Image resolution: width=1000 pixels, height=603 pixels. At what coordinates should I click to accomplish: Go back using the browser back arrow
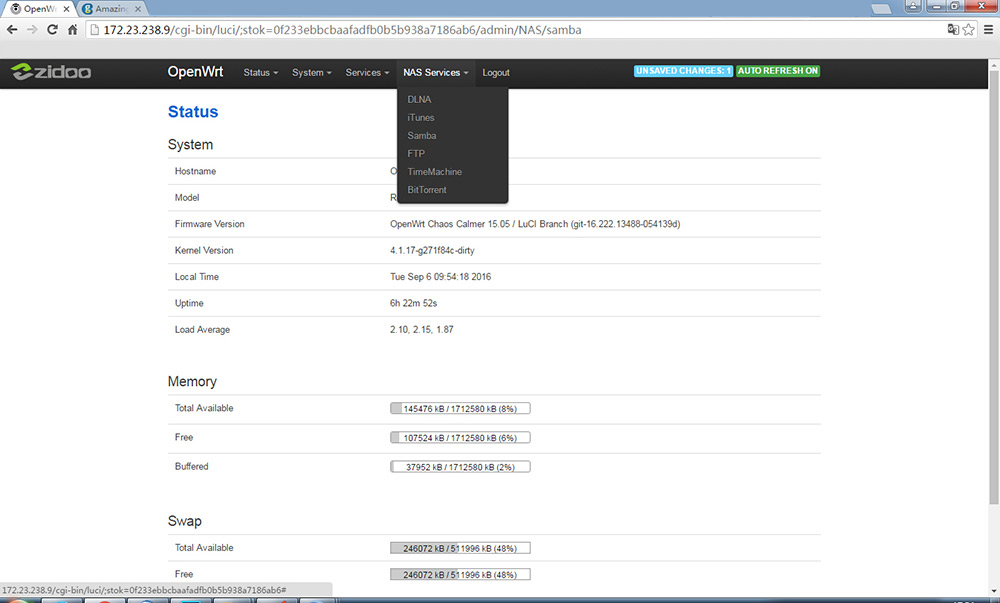pyautogui.click(x=11, y=29)
